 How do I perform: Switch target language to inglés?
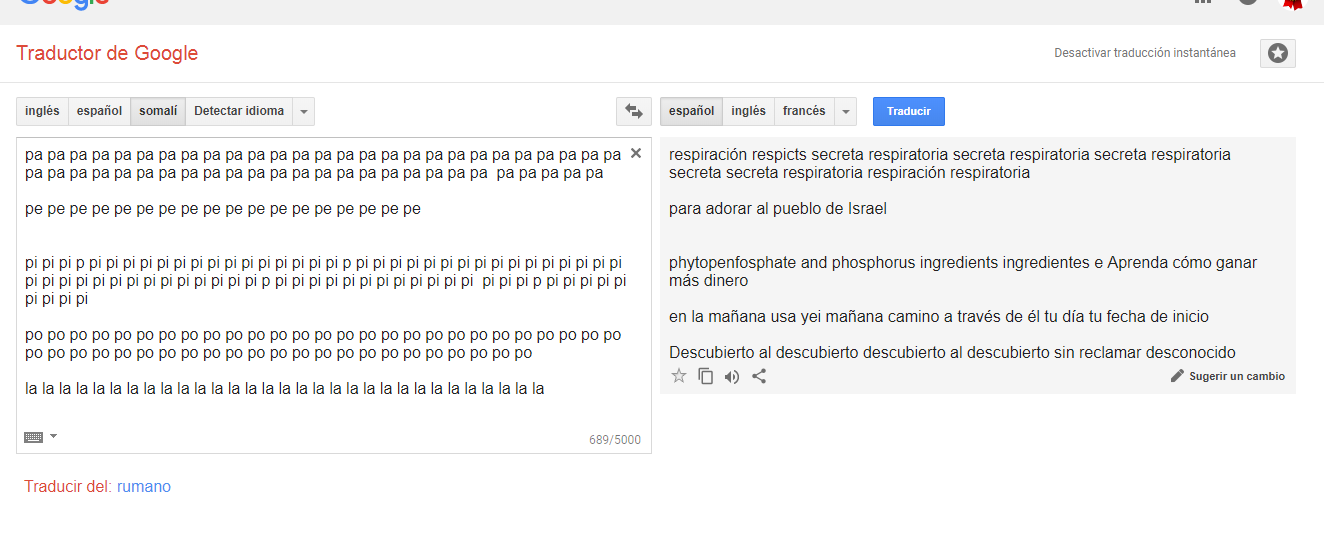(748, 111)
